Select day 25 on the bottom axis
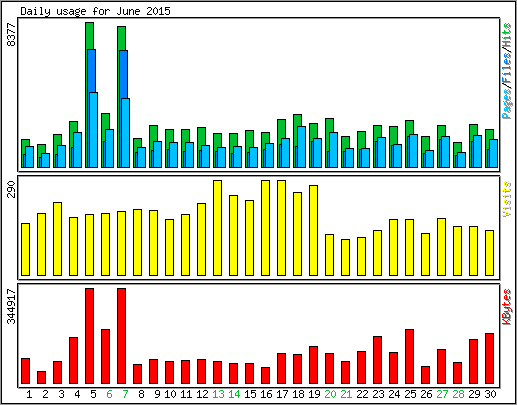Screen dimensions: 517x405 pyautogui.click(x=410, y=394)
